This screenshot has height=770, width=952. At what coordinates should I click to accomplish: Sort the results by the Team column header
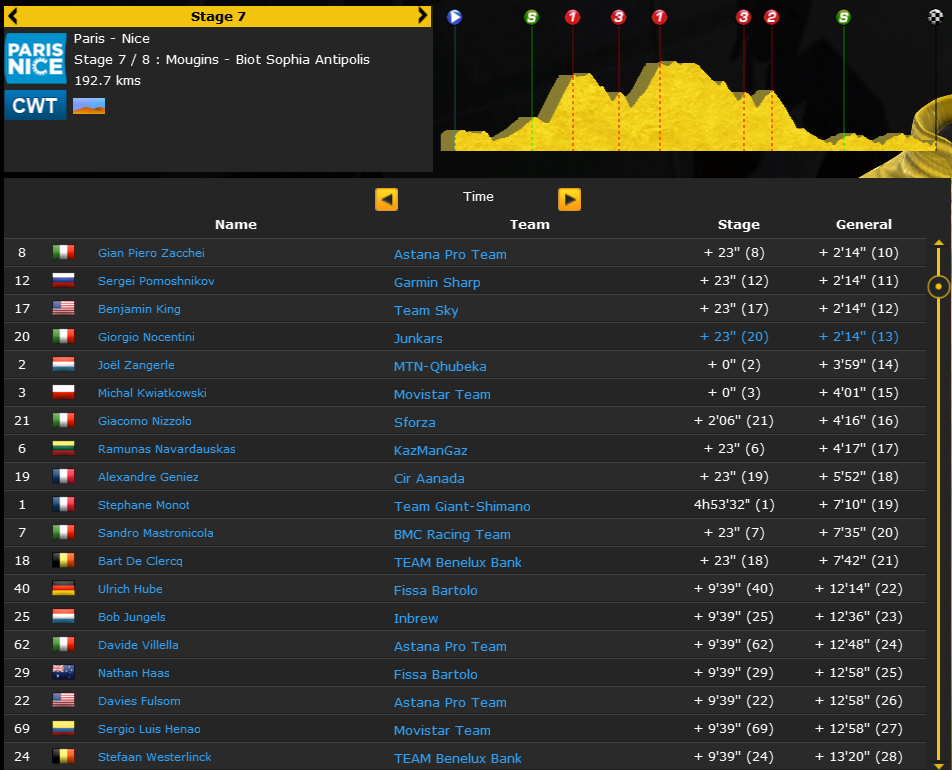point(530,225)
